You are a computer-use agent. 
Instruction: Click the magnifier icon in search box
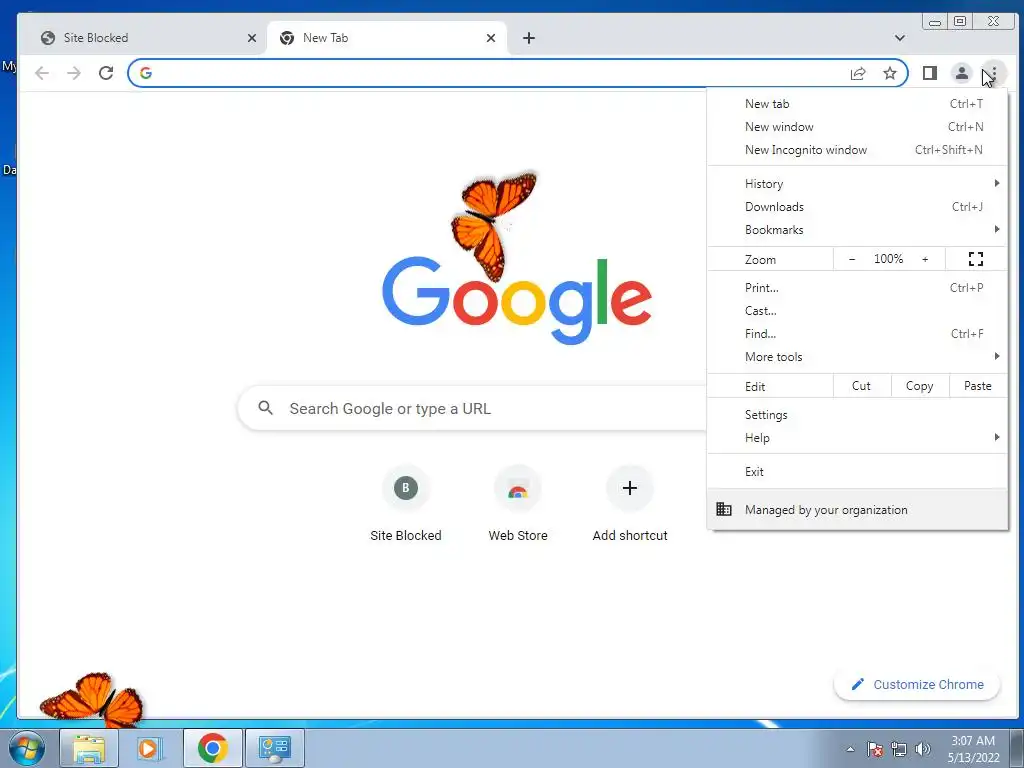(x=265, y=408)
